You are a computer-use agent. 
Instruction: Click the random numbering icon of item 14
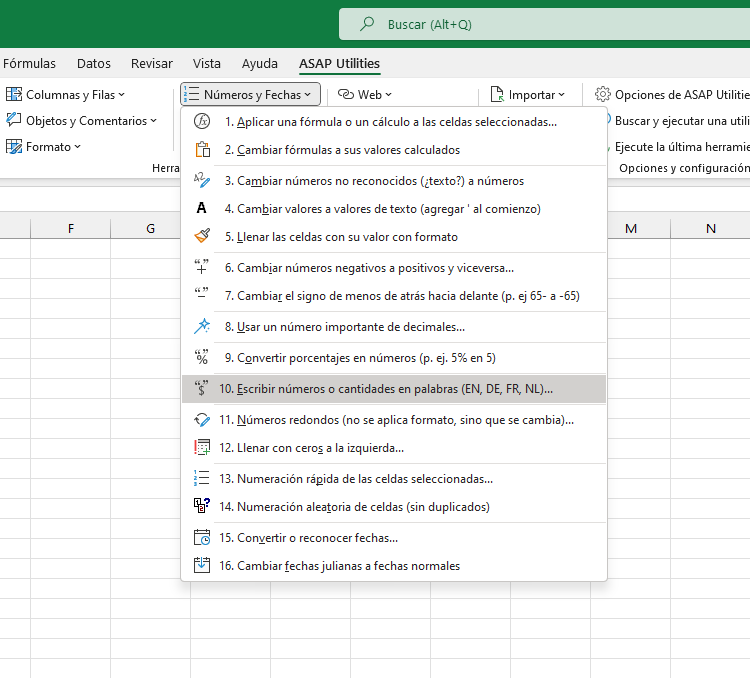[202, 506]
